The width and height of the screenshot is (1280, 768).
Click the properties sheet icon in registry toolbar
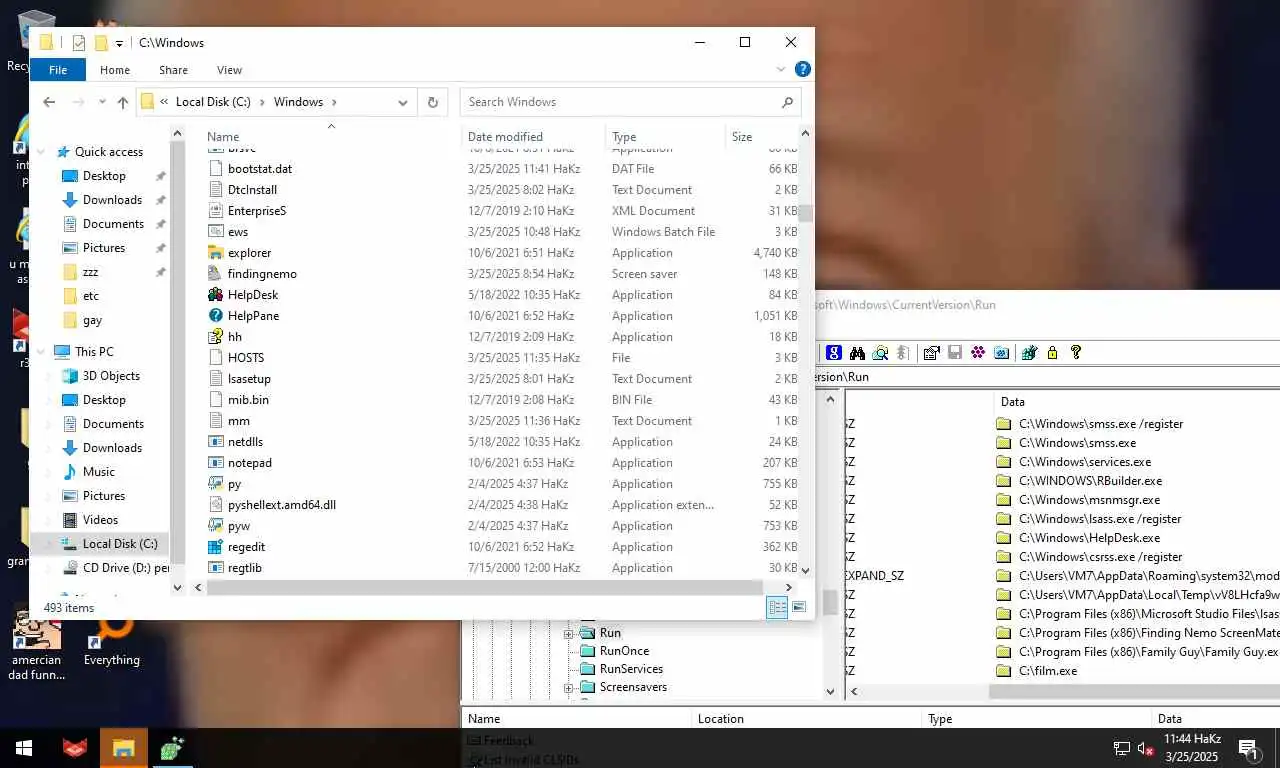click(931, 352)
